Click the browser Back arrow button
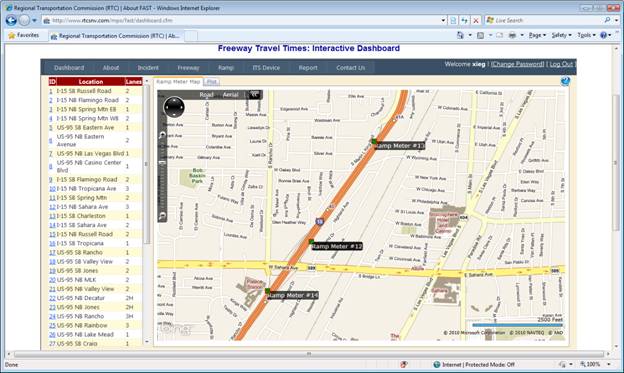624x373 pixels. (x=11, y=20)
